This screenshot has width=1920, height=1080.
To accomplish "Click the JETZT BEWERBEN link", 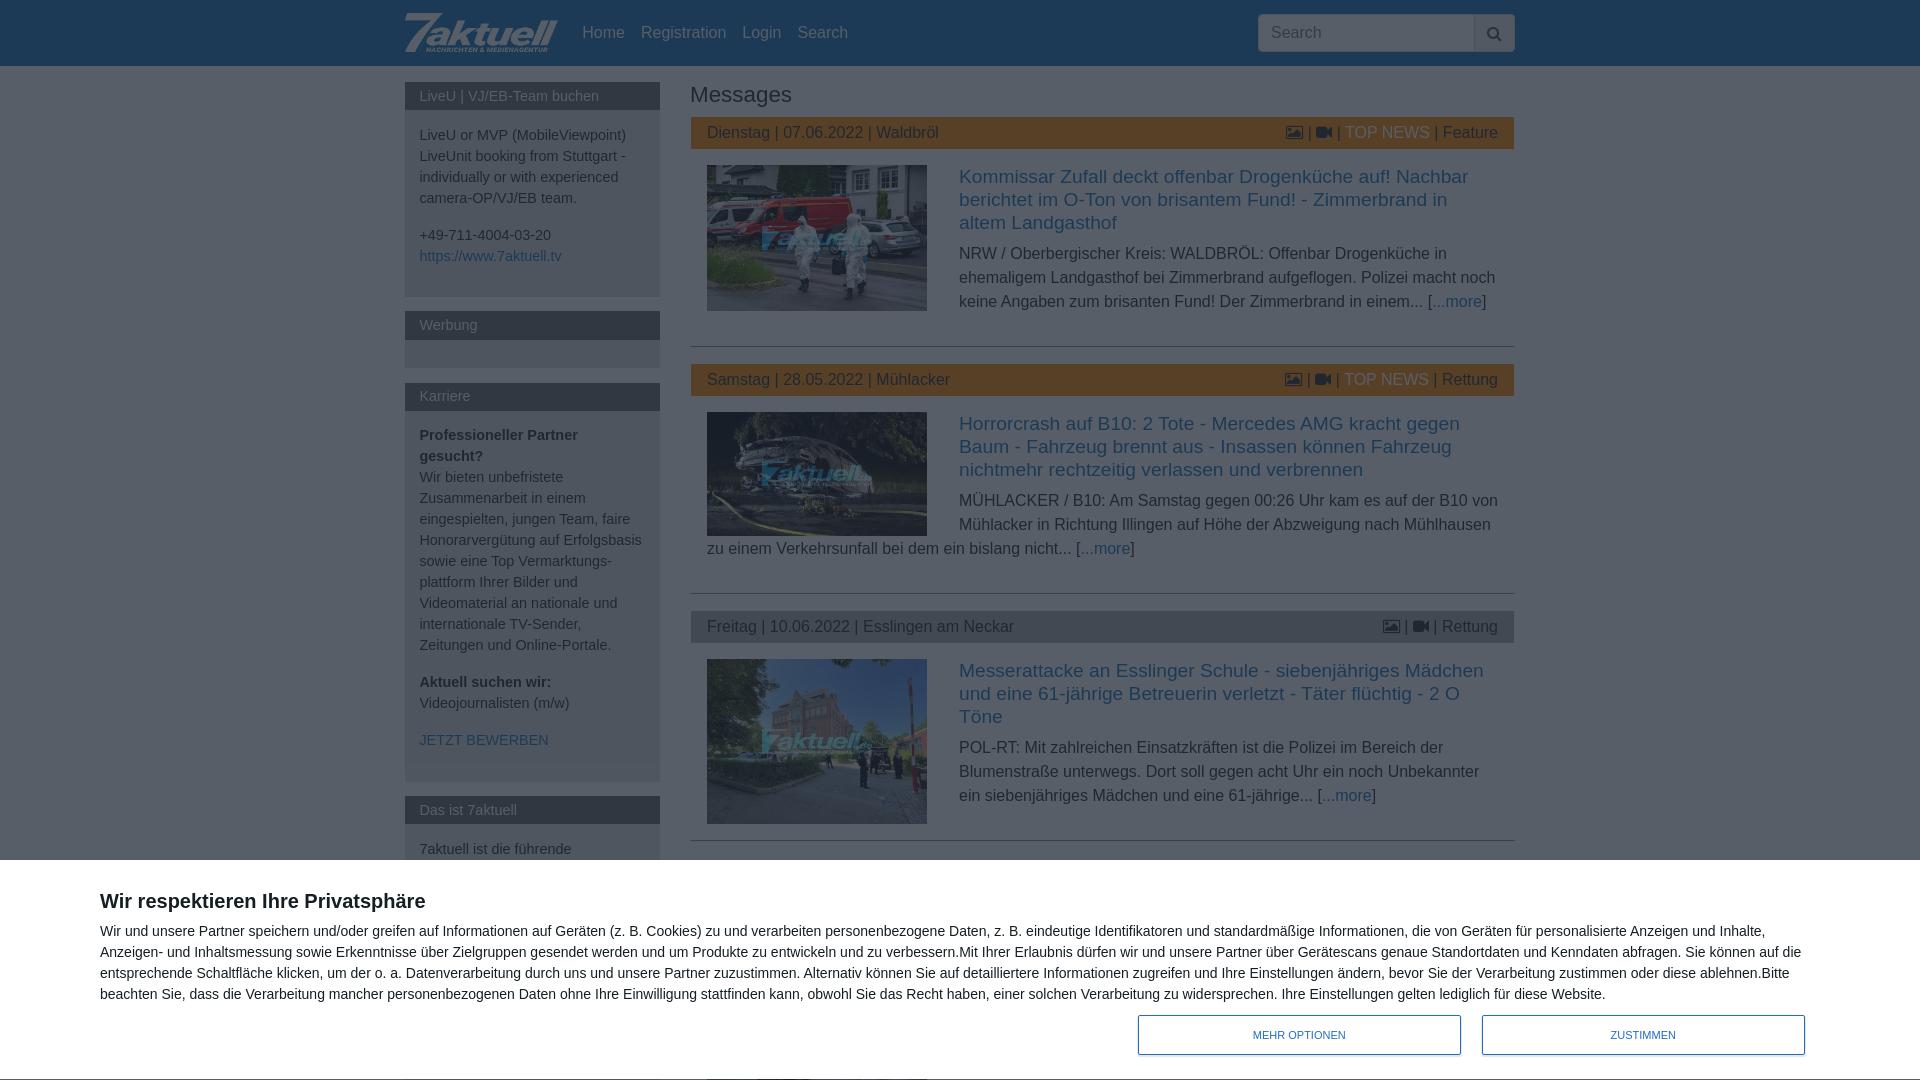I will coord(484,740).
